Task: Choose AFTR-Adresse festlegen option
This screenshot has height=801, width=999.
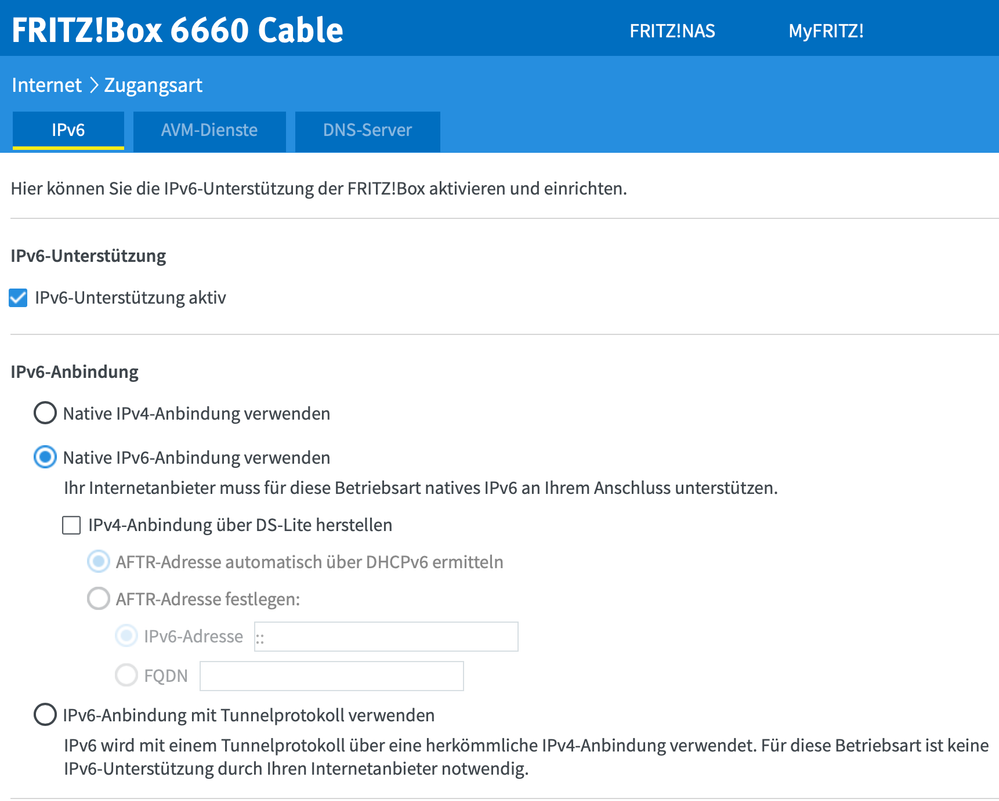Action: coord(98,598)
